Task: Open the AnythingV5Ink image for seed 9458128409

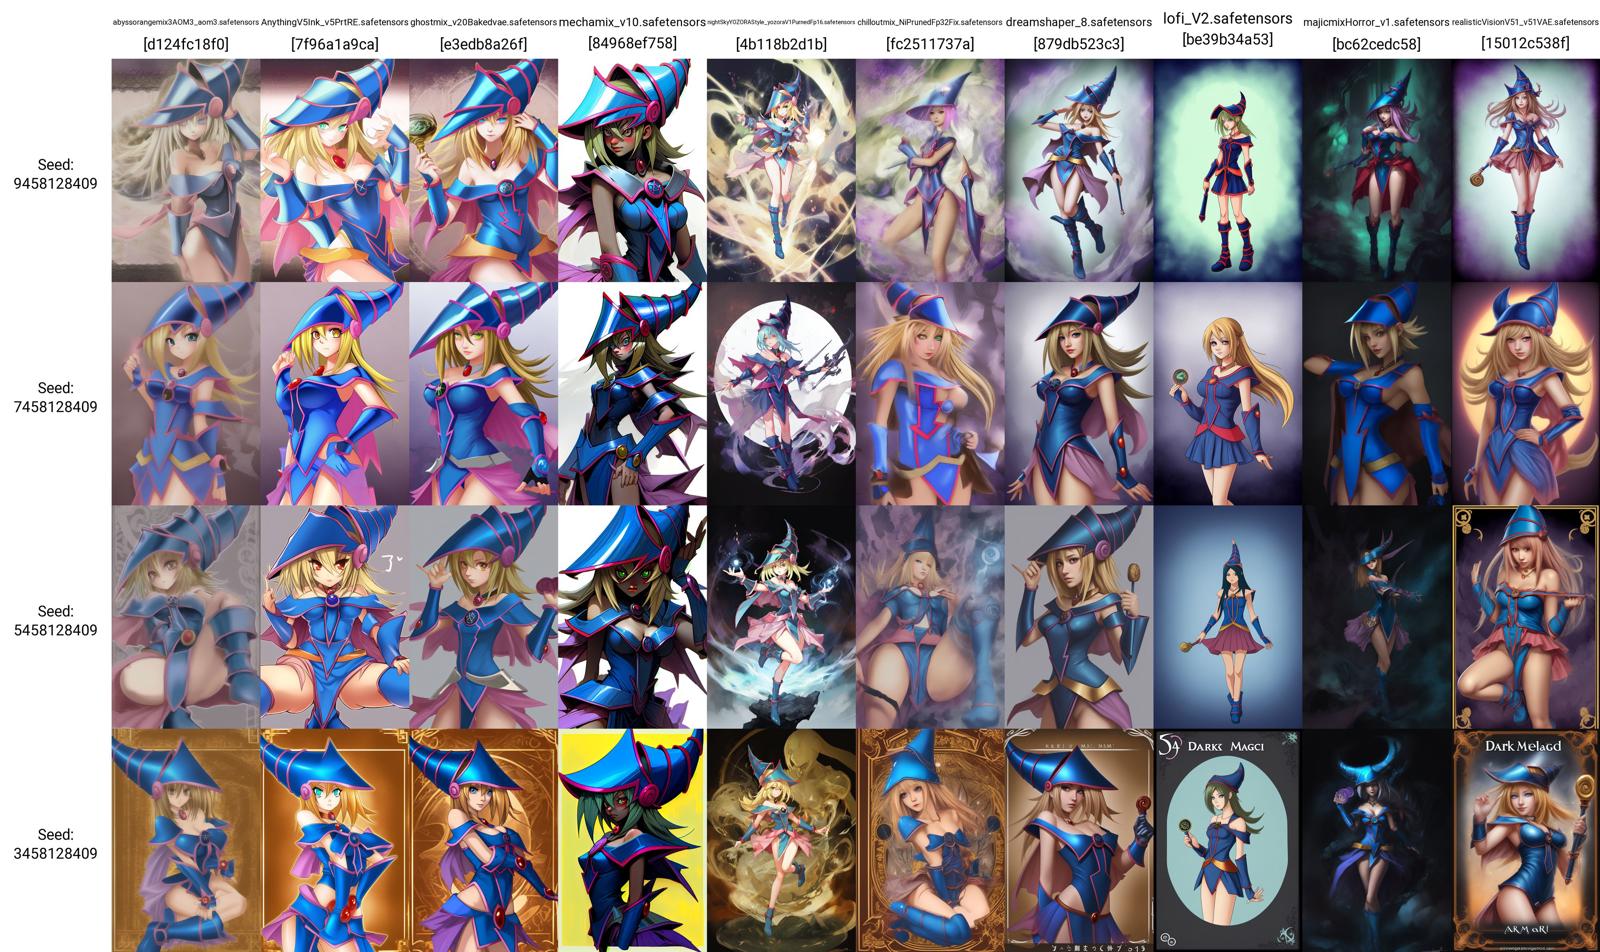Action: point(335,170)
